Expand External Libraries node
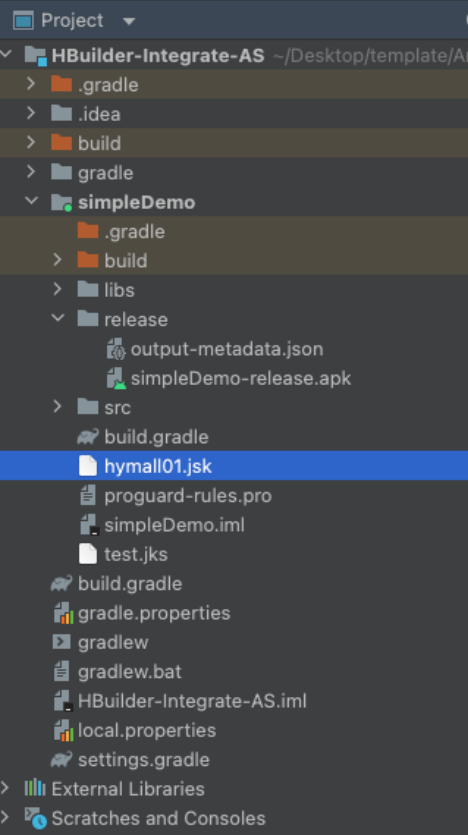 click(x=5, y=788)
